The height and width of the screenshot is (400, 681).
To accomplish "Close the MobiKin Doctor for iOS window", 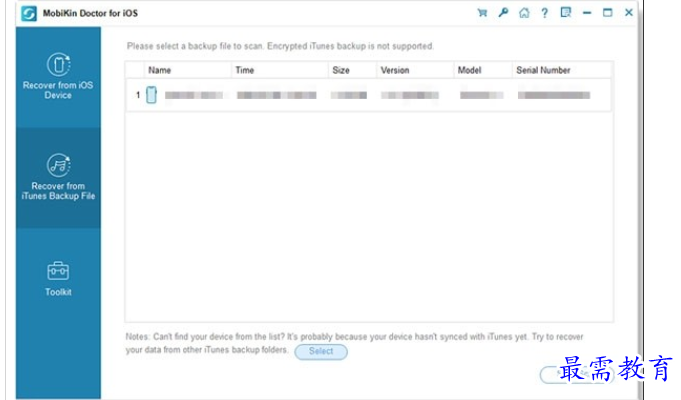I will click(x=628, y=13).
